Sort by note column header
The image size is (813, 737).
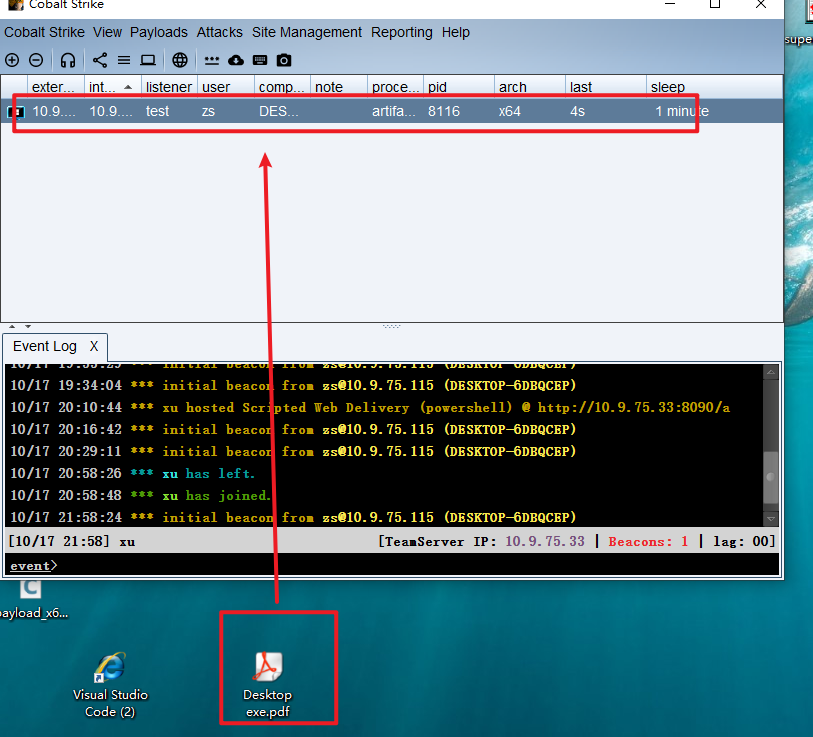coord(339,87)
